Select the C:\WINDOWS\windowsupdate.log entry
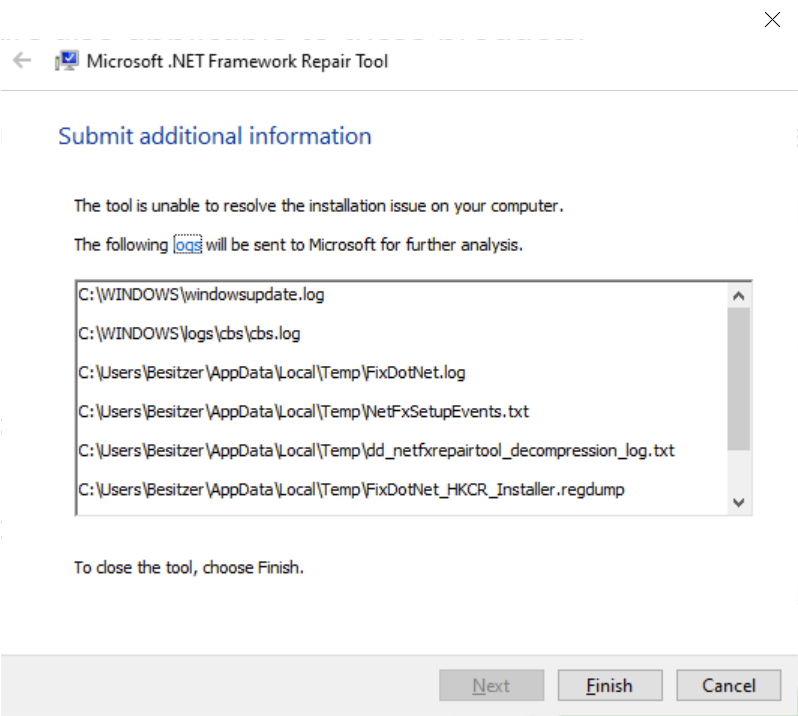798x716 pixels. click(201, 295)
